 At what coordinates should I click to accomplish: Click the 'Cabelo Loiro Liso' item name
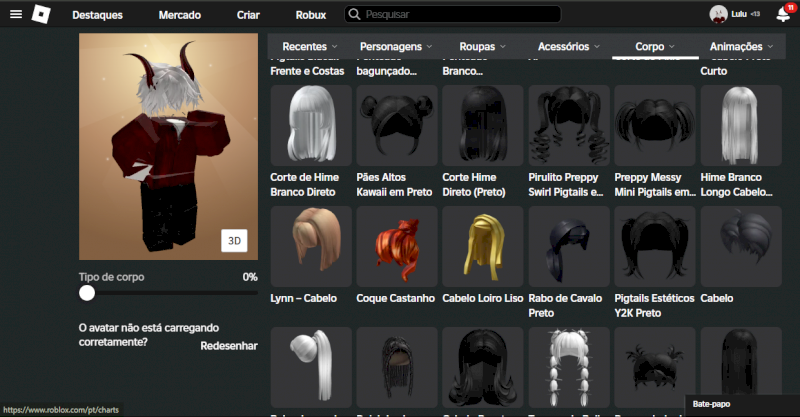(483, 298)
